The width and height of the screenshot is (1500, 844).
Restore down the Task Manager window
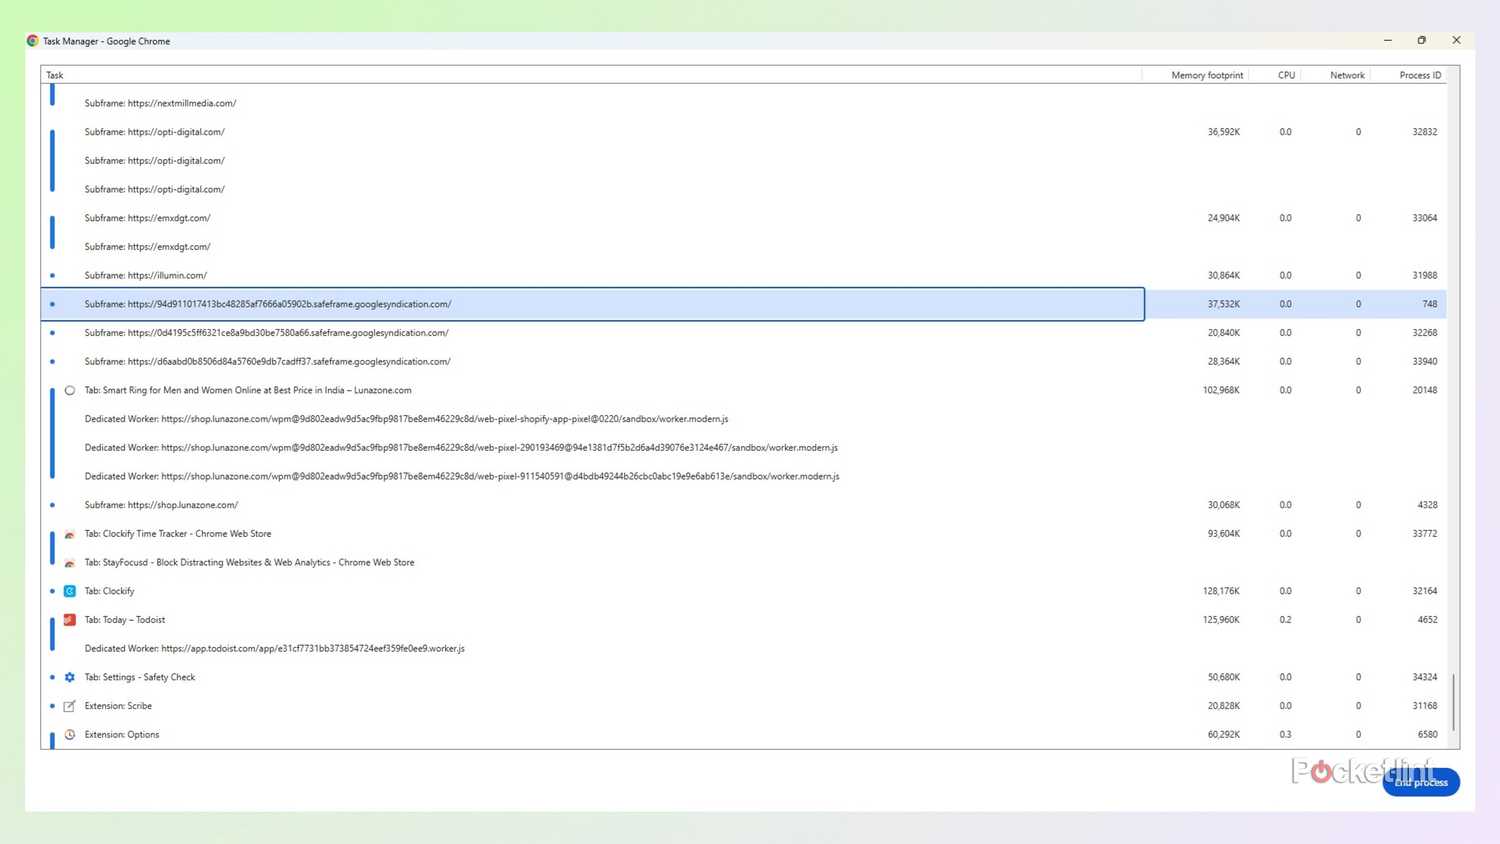pyautogui.click(x=1421, y=41)
